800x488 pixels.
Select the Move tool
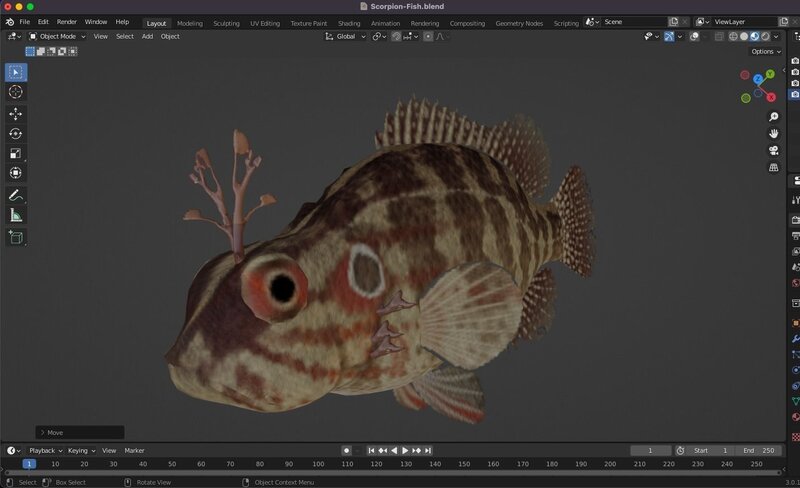tap(16, 114)
